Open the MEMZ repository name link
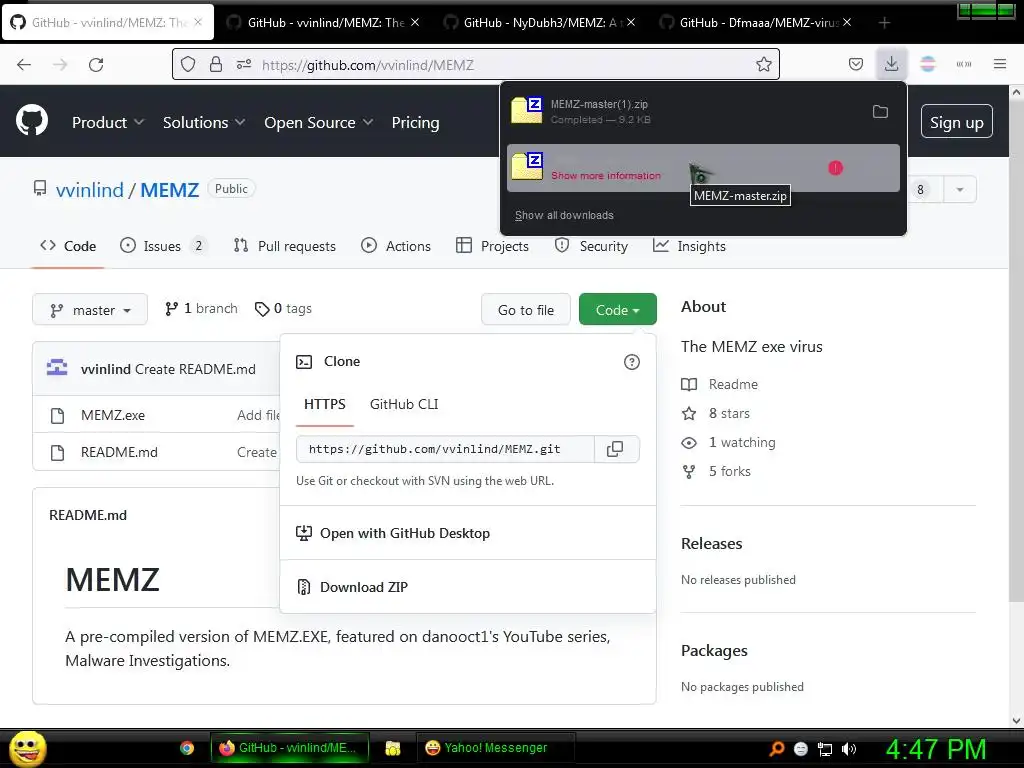The width and height of the screenshot is (1024, 768). 170,190
